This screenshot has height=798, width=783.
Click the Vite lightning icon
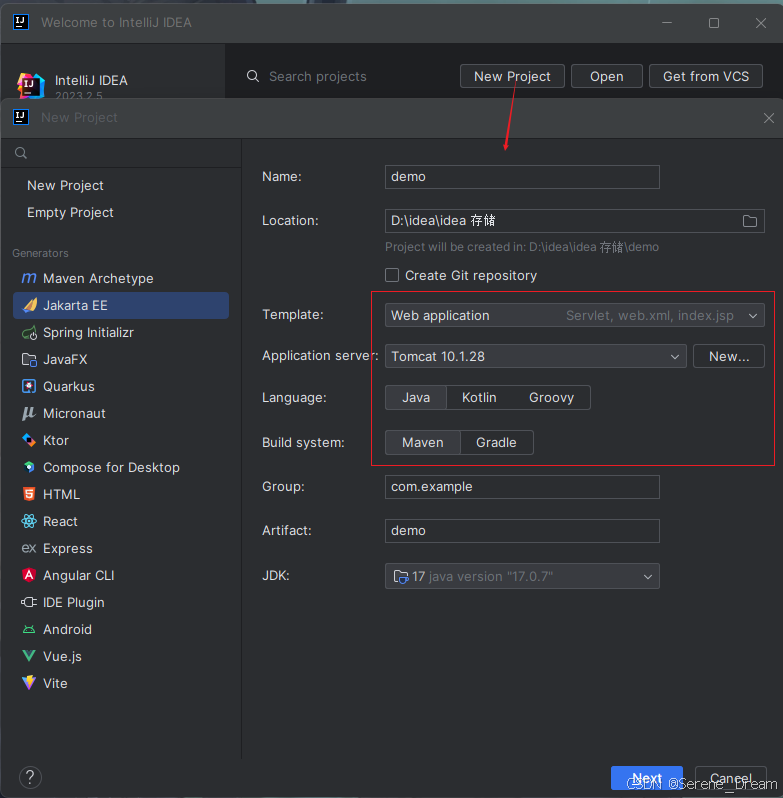tap(29, 683)
